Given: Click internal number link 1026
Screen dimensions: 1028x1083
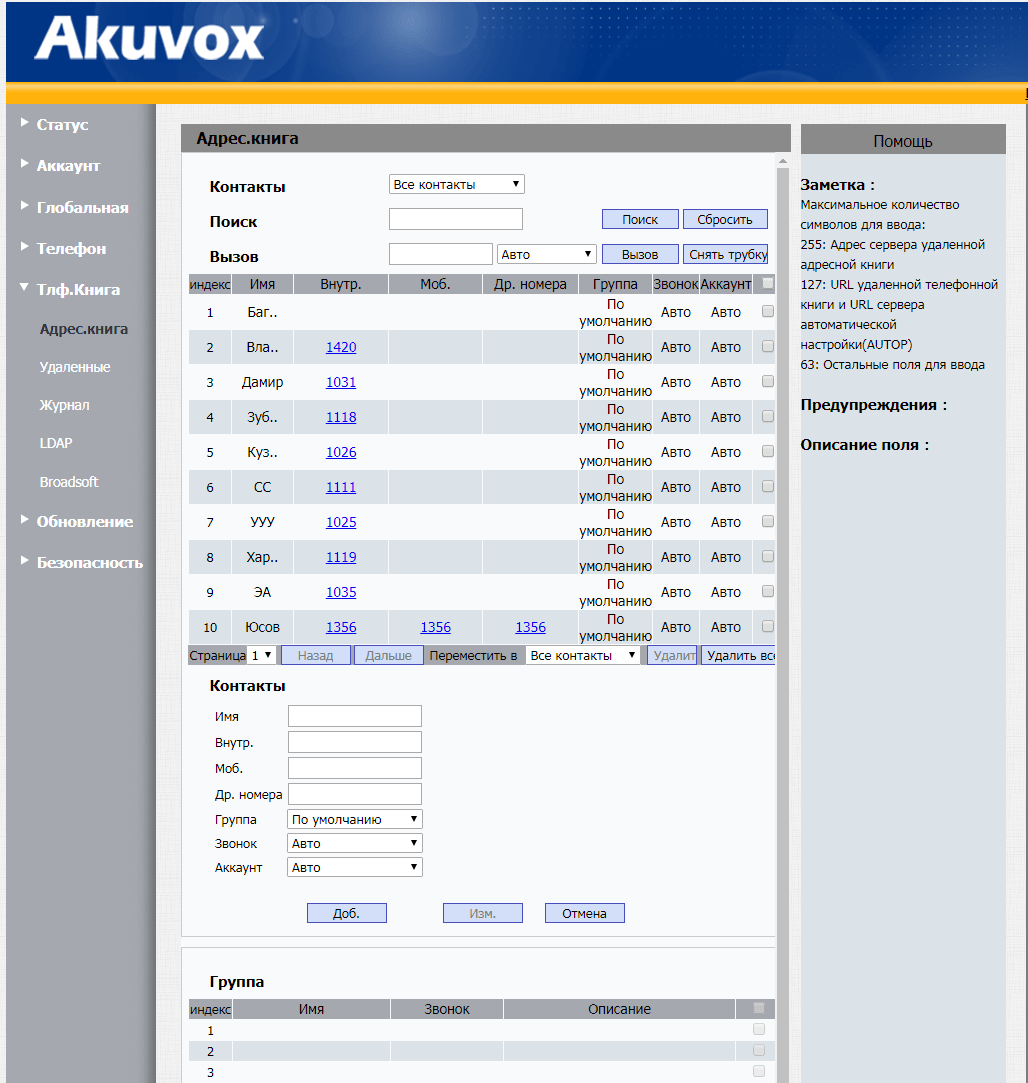Looking at the screenshot, I should click(341, 452).
